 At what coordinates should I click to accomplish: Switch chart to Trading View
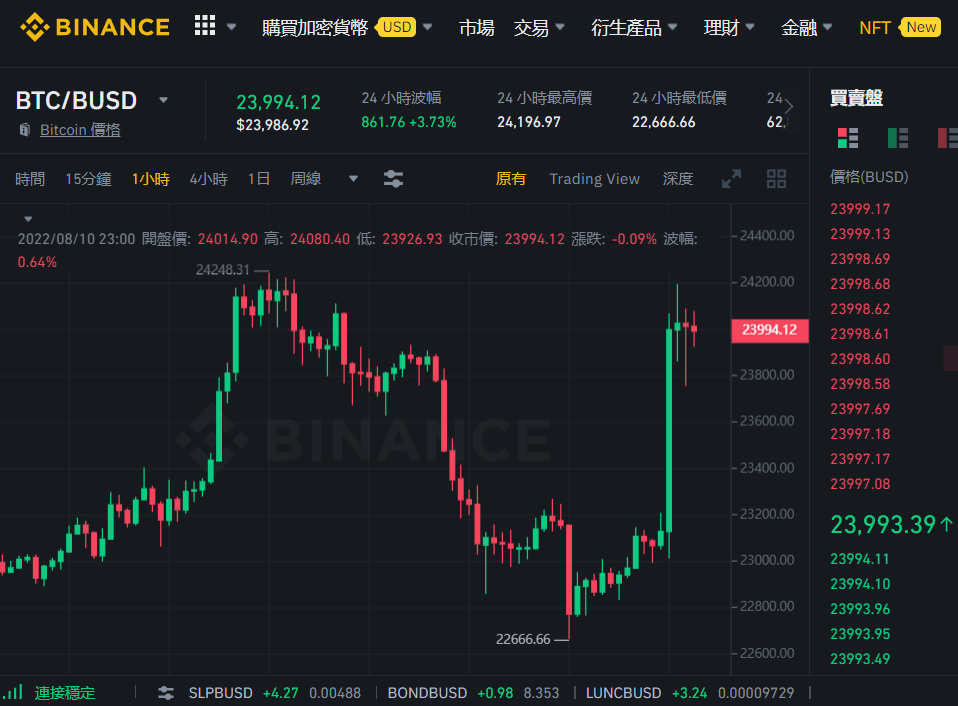[594, 179]
